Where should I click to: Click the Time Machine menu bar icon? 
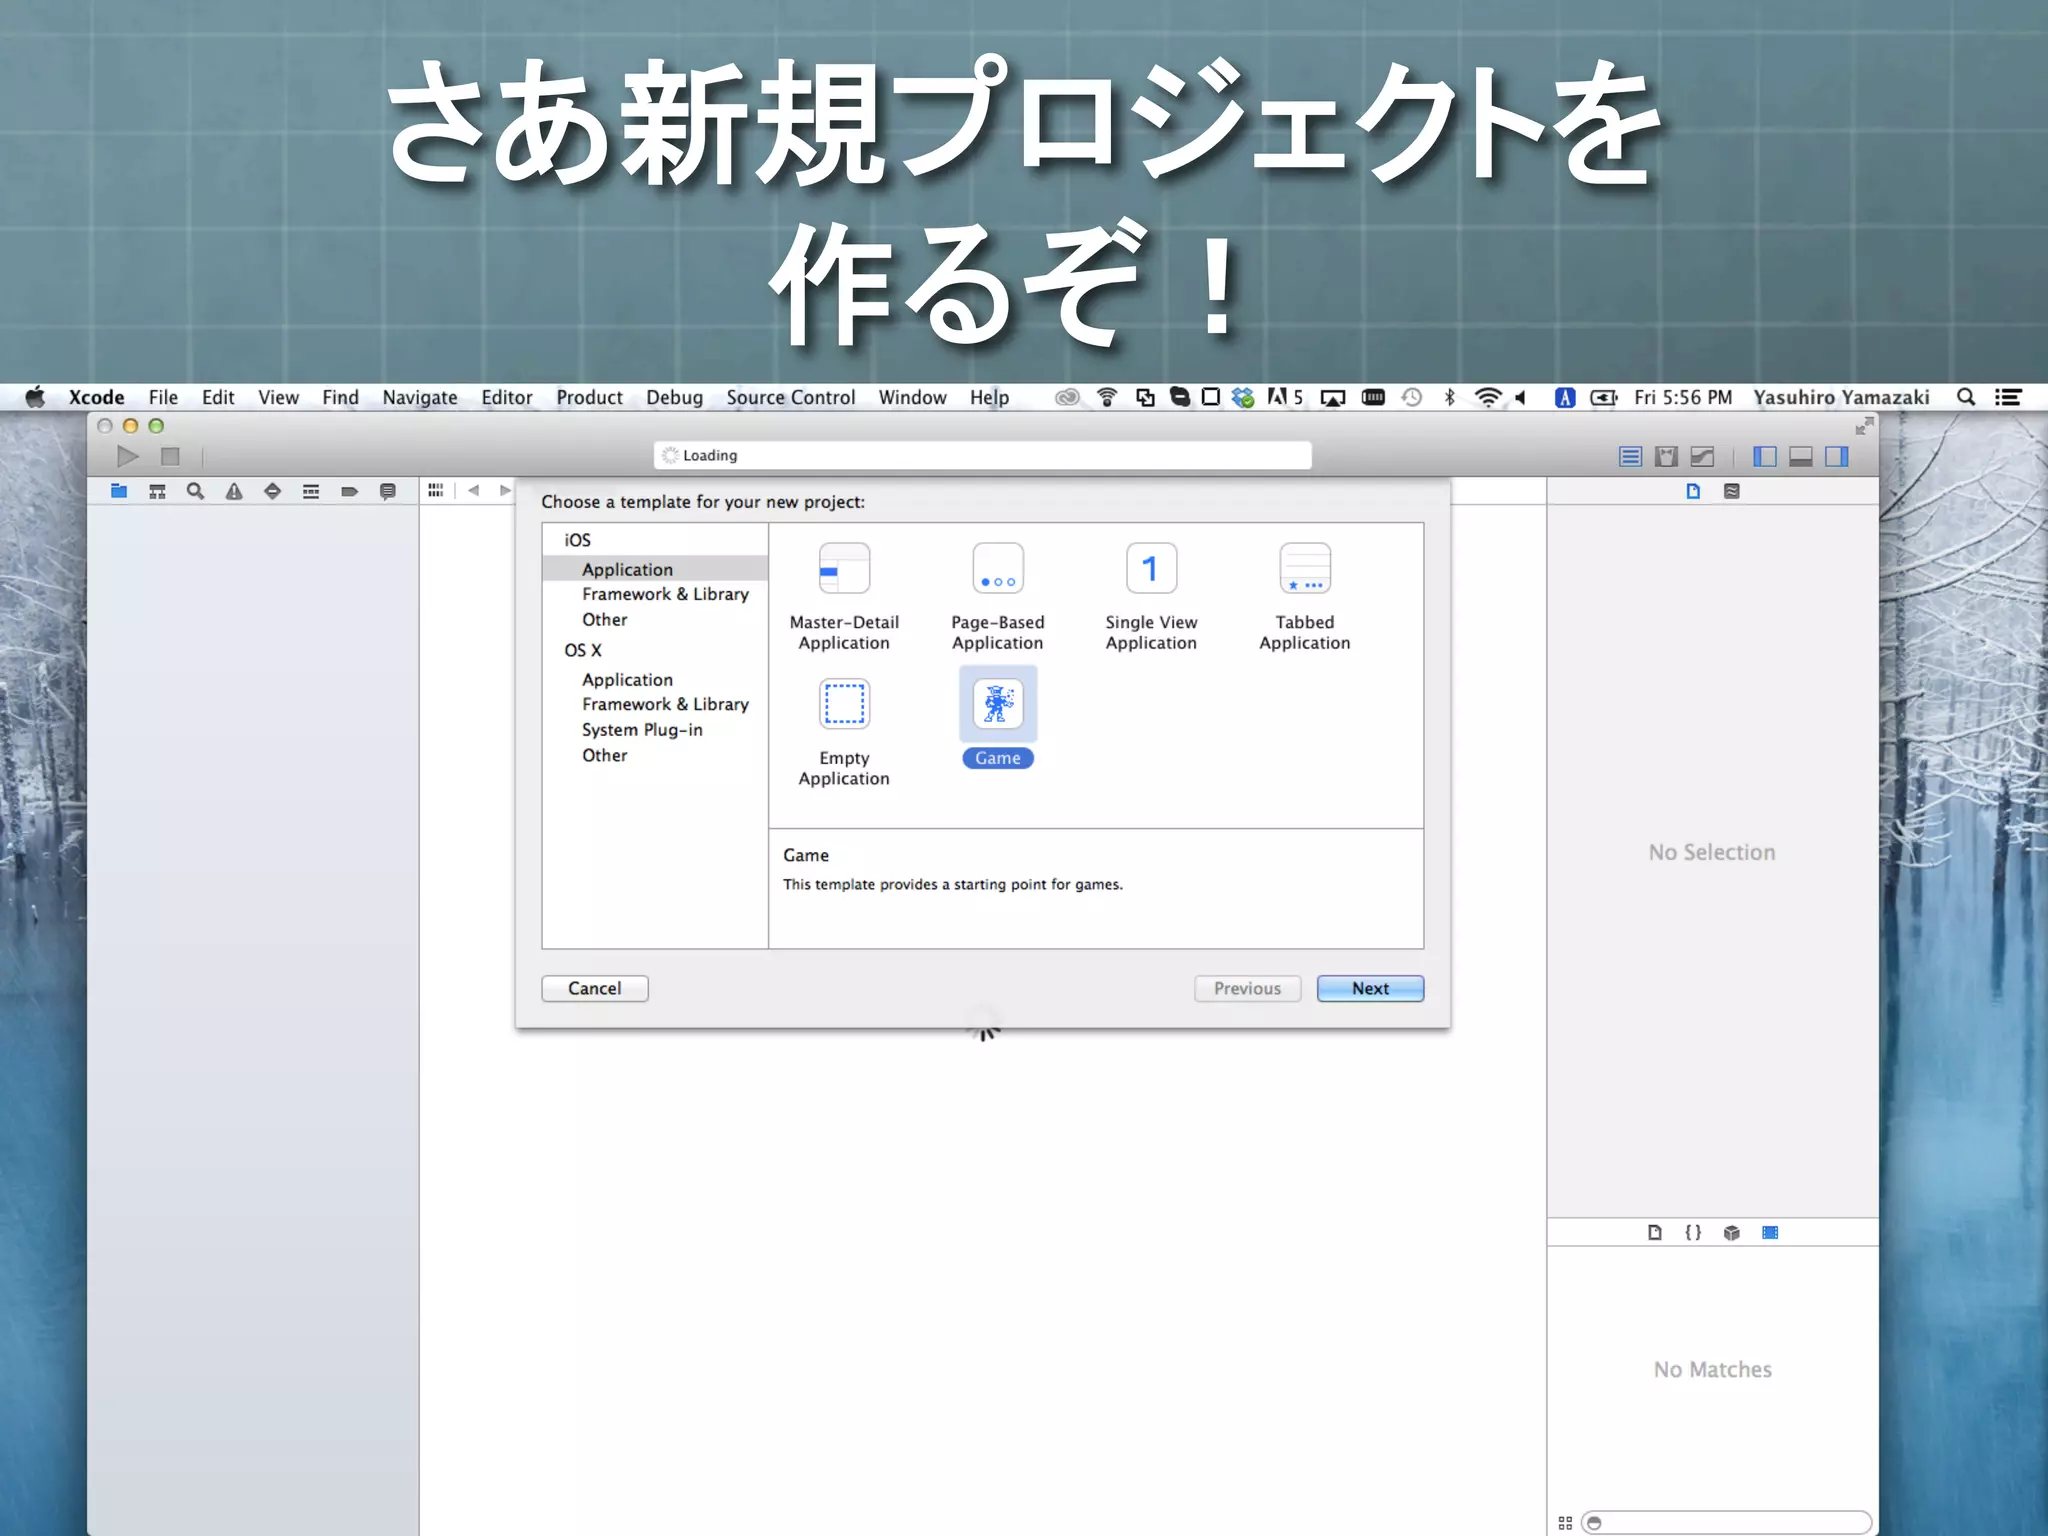(x=1412, y=397)
